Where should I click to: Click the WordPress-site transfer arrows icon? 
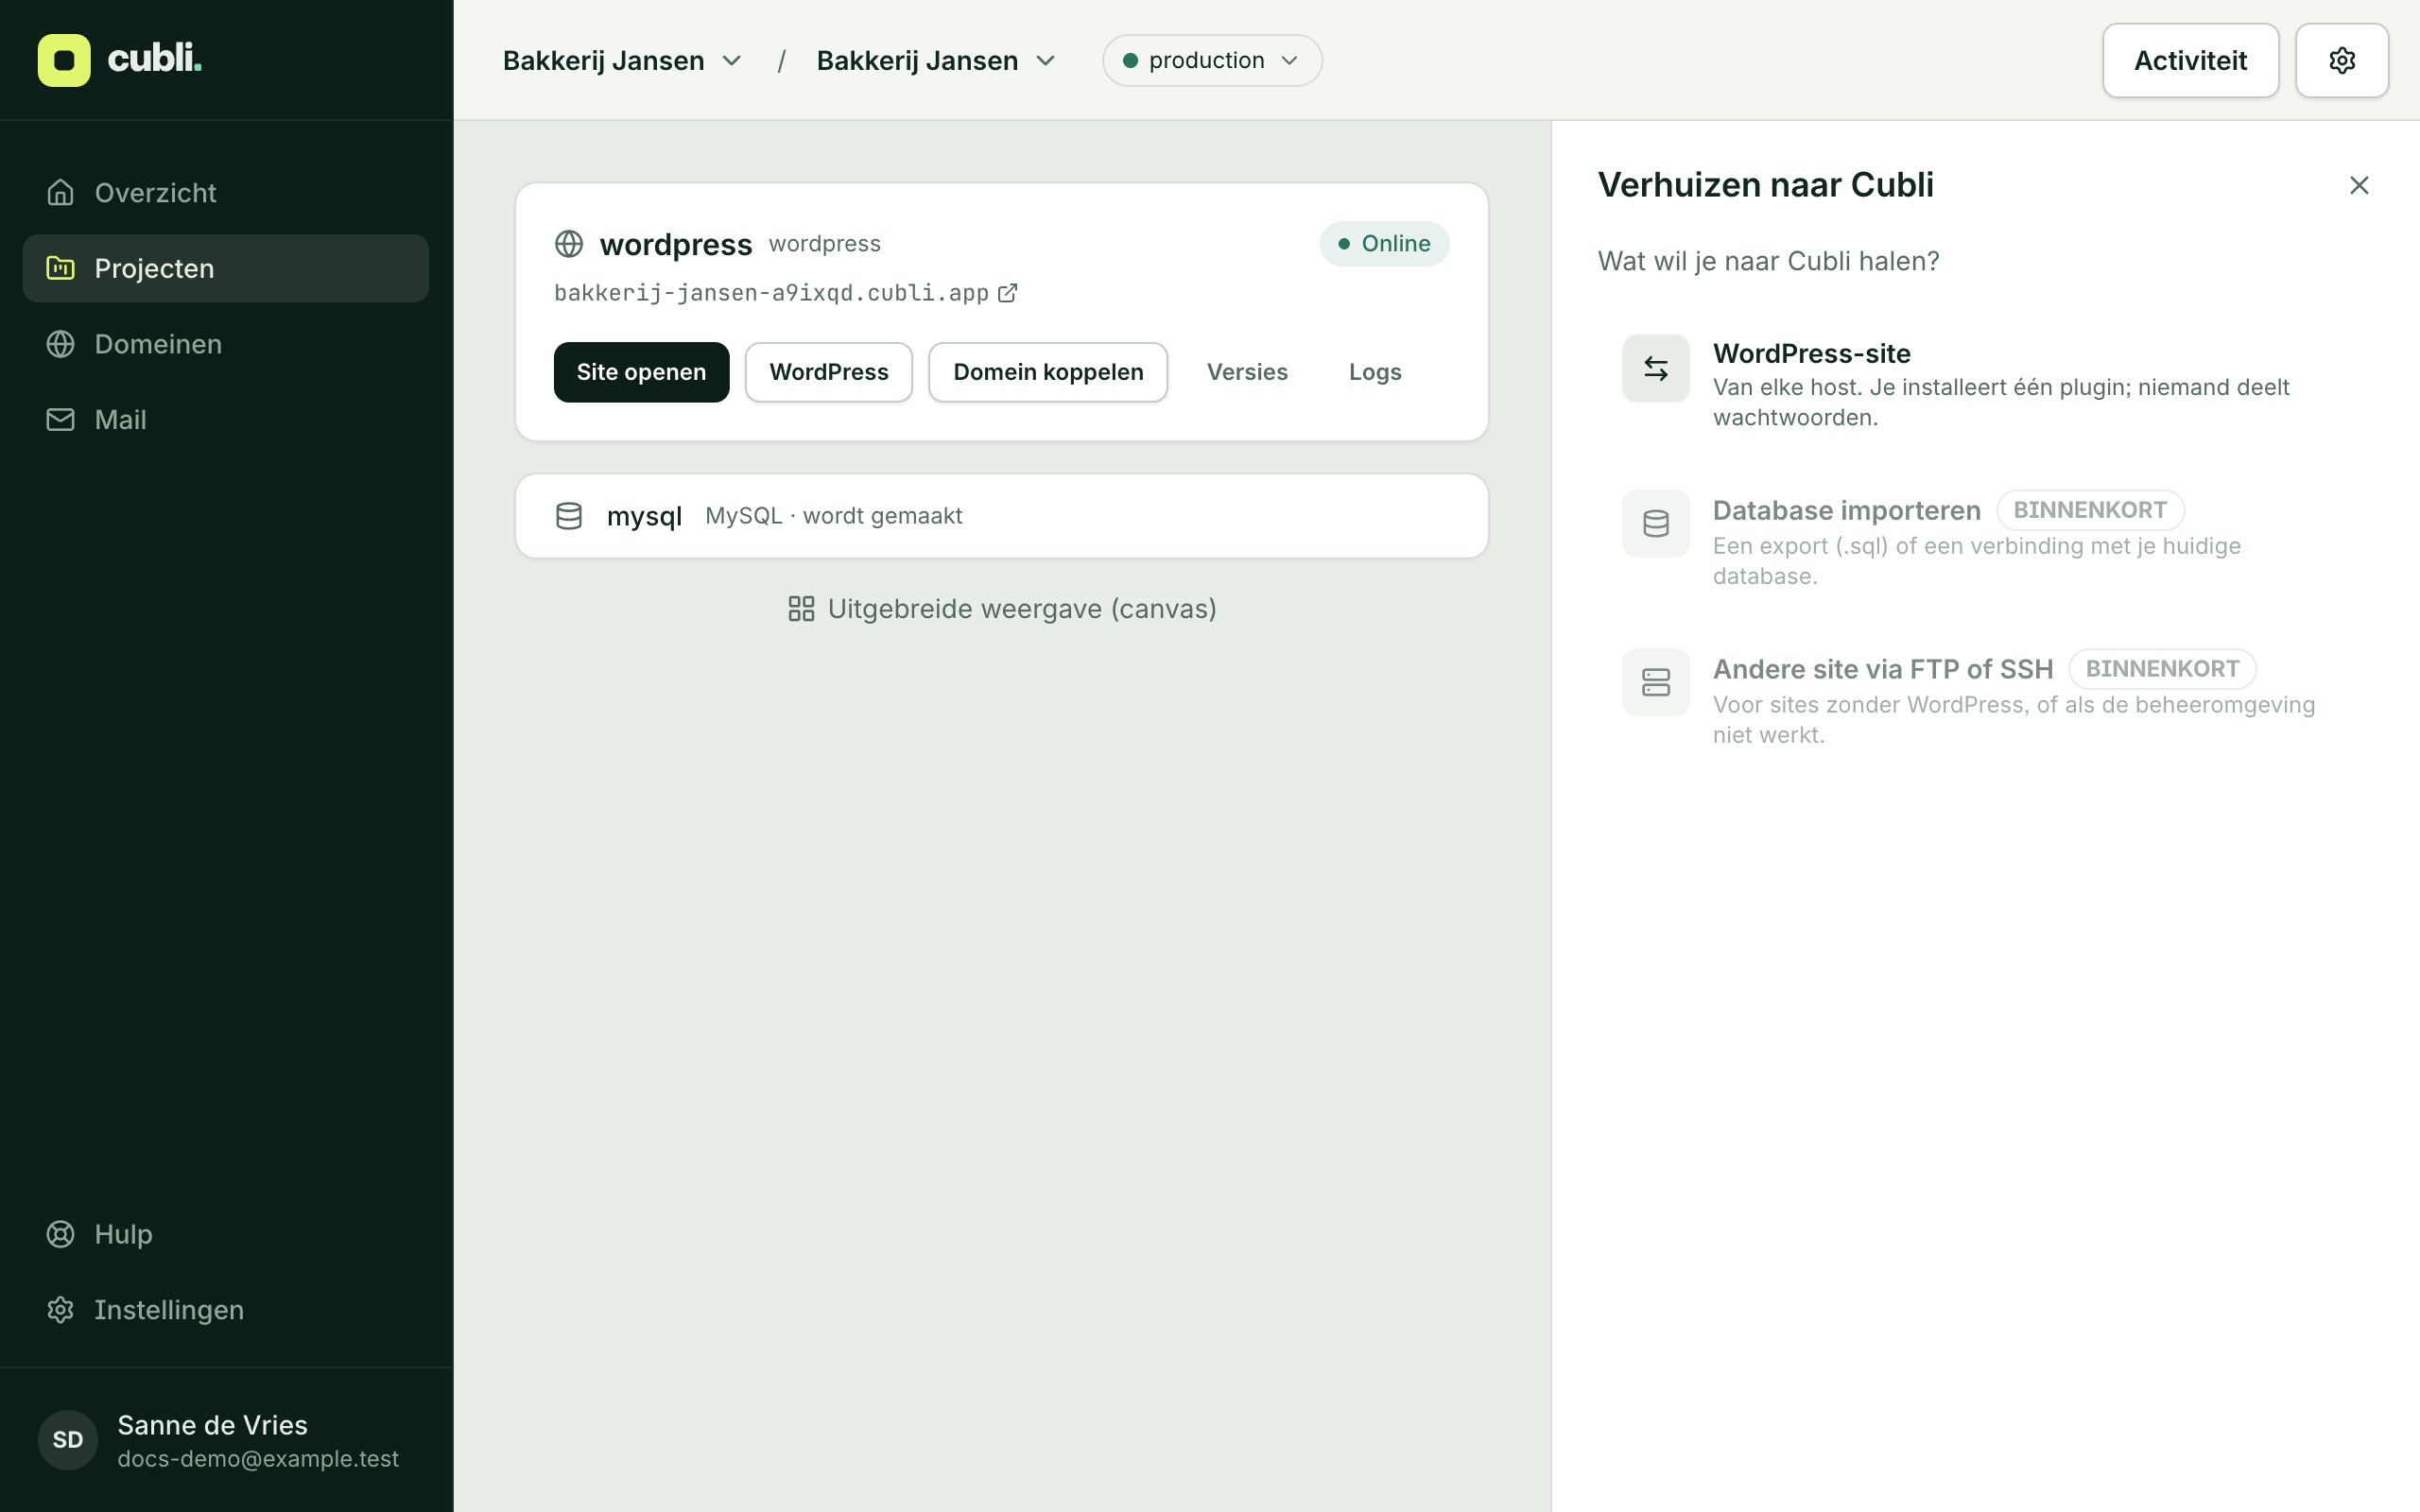[1656, 369]
